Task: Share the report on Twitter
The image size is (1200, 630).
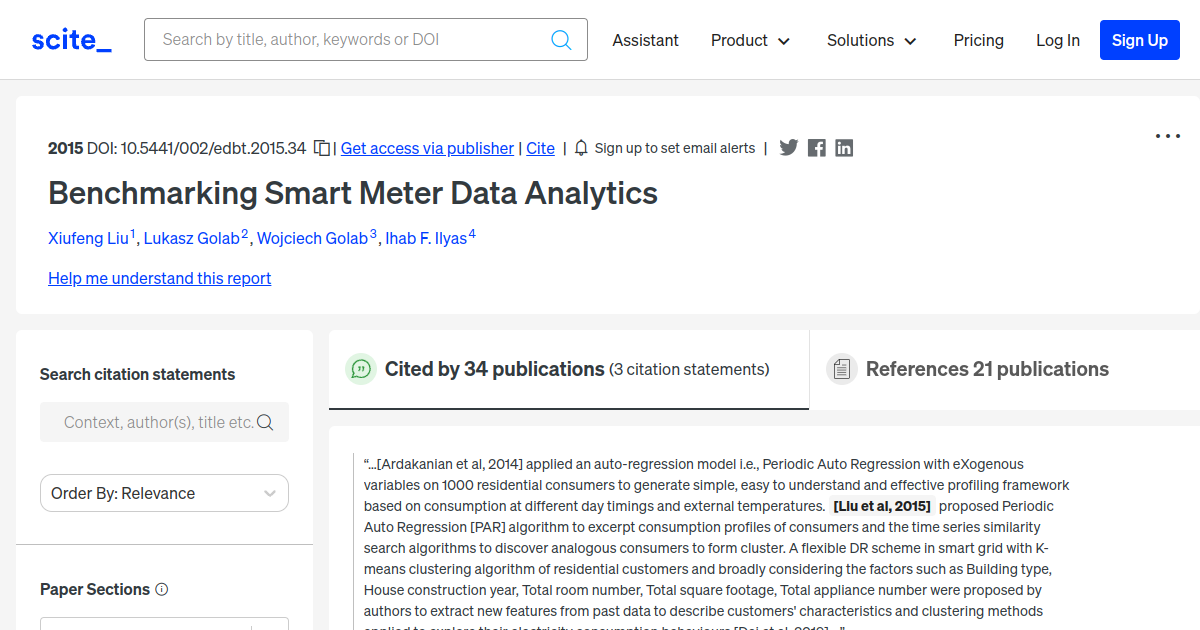Action: (x=789, y=148)
